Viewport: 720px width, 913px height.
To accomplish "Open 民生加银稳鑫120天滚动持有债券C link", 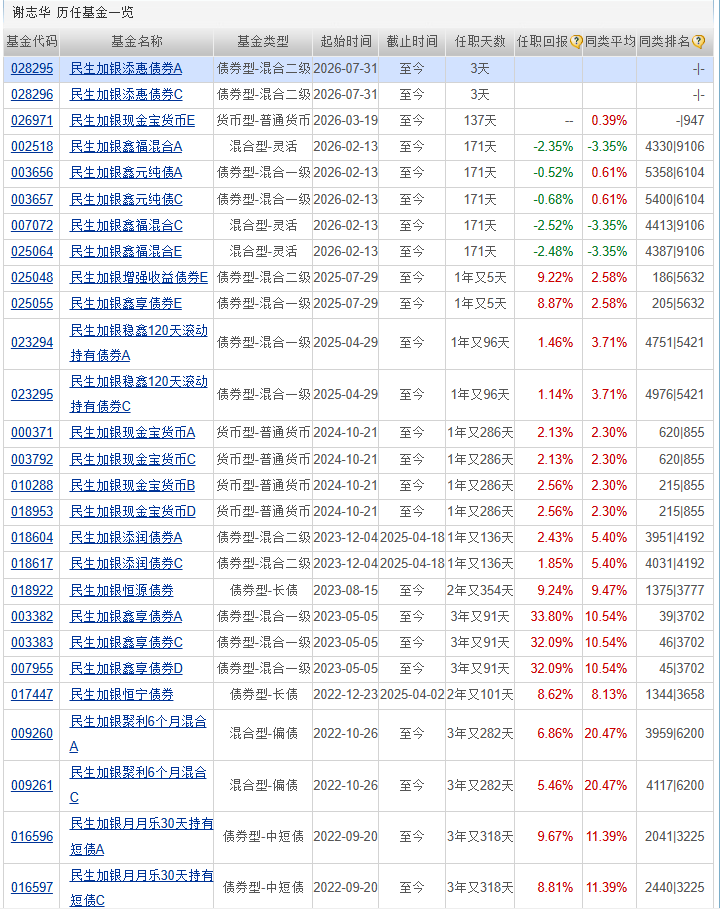I will [x=139, y=394].
